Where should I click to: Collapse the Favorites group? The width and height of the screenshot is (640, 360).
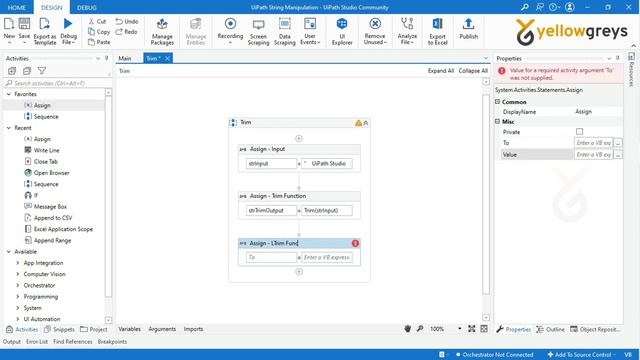(9, 94)
